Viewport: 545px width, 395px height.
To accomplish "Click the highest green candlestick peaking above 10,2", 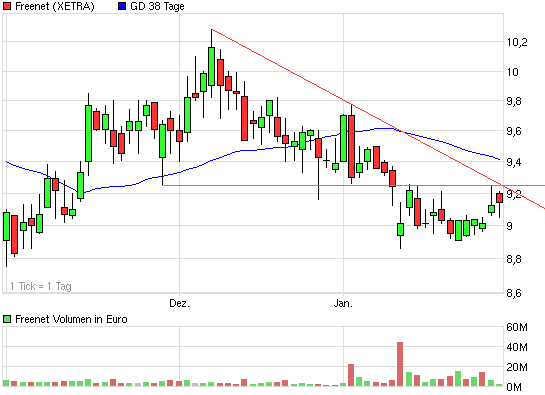I will (x=211, y=66).
